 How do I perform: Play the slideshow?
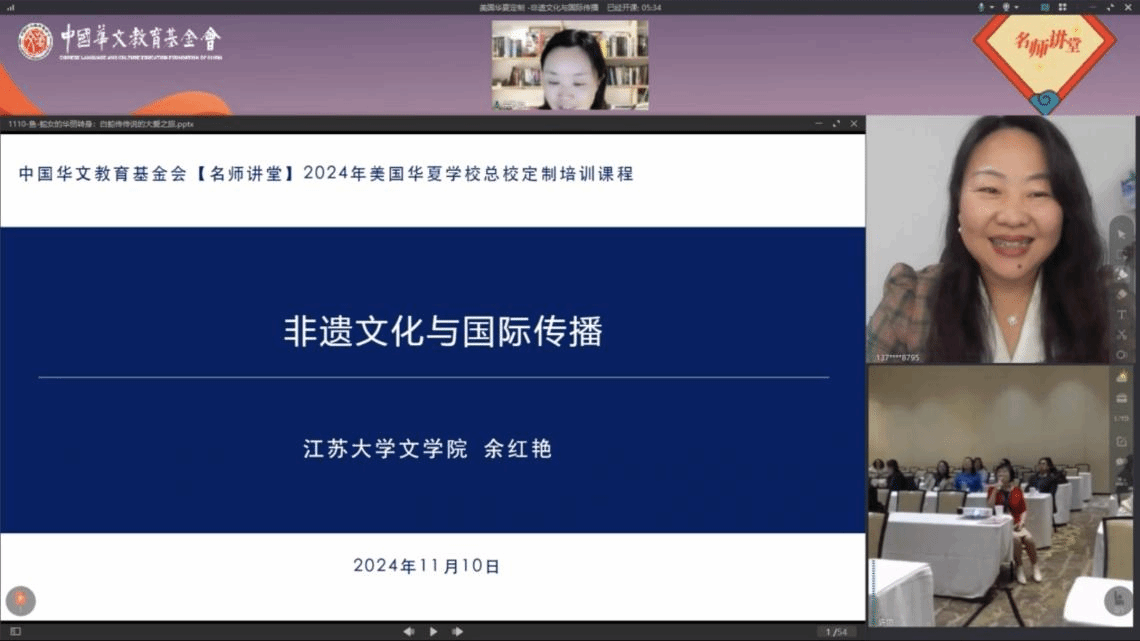pyautogui.click(x=433, y=632)
